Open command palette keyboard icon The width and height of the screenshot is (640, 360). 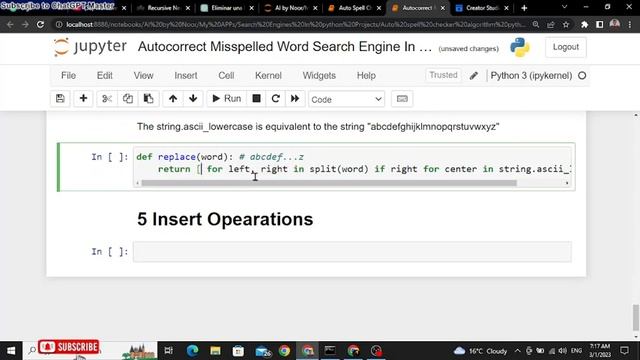tap(402, 99)
